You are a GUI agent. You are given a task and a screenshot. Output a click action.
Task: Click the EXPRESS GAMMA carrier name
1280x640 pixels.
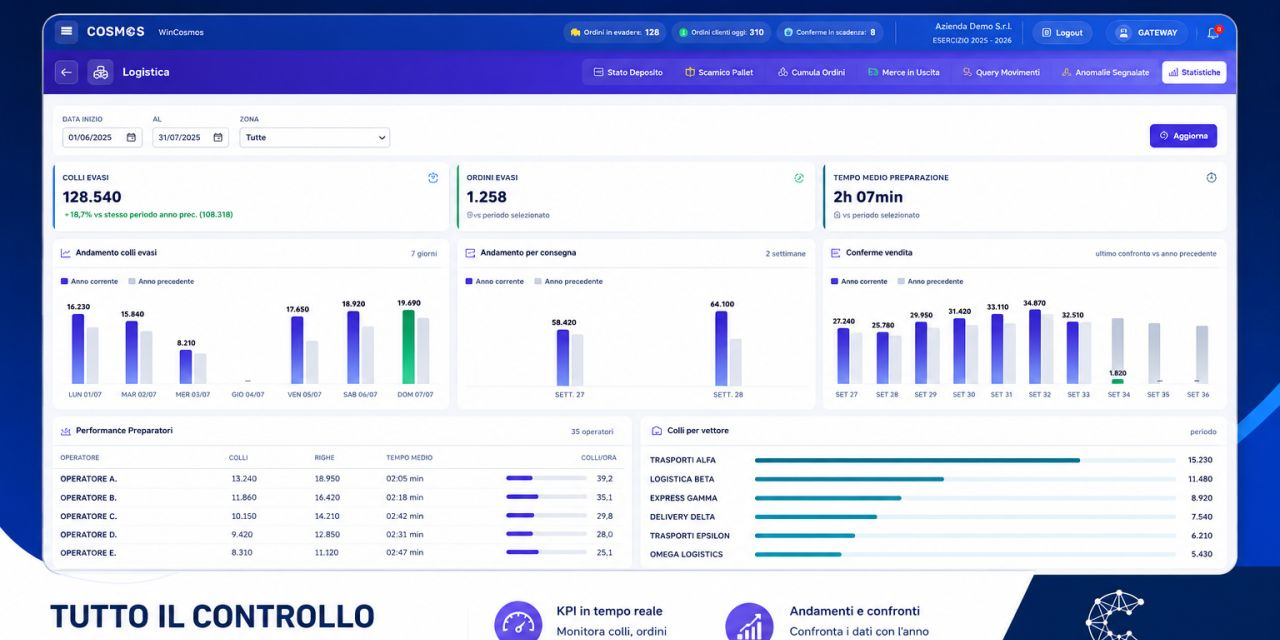tap(684, 498)
